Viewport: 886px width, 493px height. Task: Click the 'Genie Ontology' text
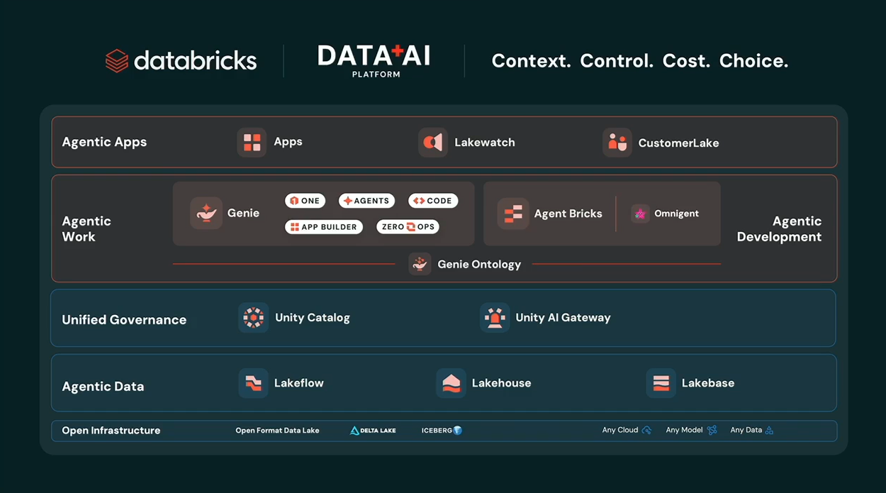coord(479,265)
